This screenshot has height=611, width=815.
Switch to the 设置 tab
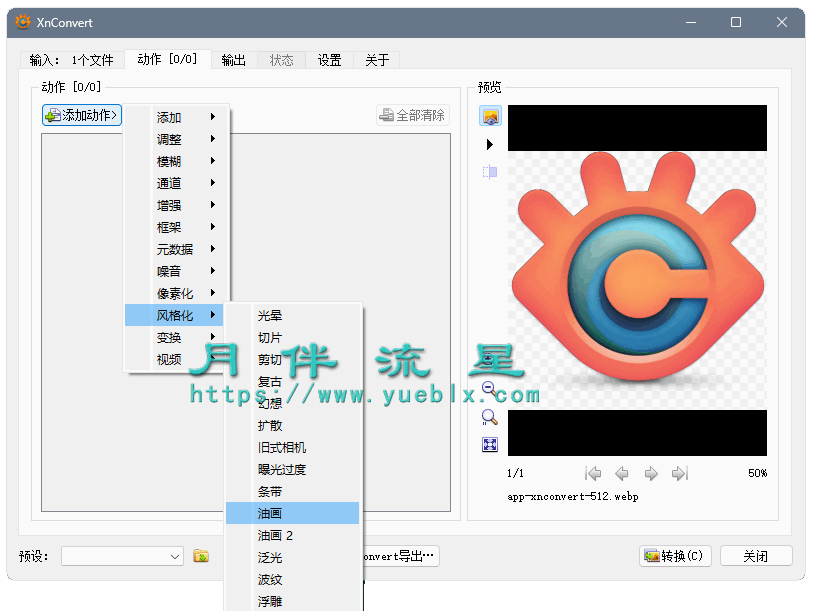click(x=330, y=60)
